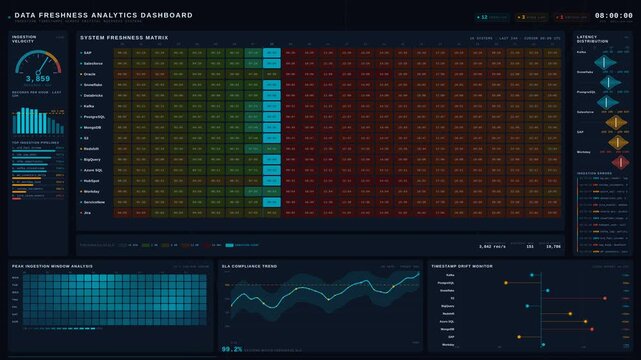Select the 99.2% SLA compliance value

pos(232,349)
